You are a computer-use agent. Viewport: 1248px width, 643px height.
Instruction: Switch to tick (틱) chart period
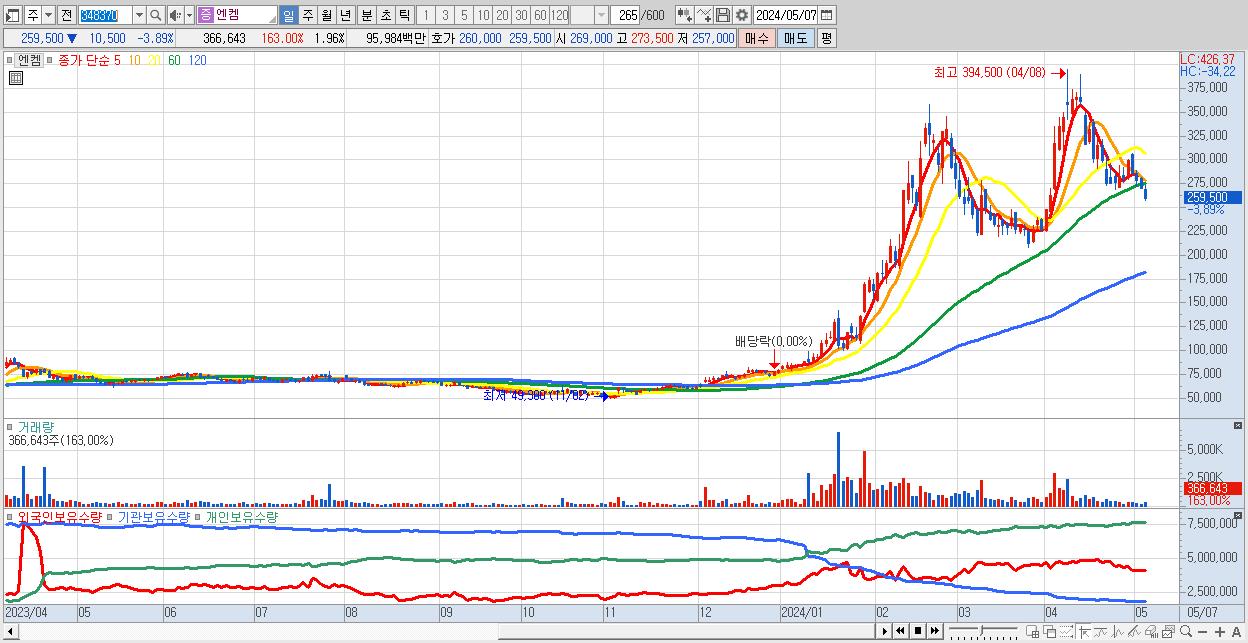404,15
